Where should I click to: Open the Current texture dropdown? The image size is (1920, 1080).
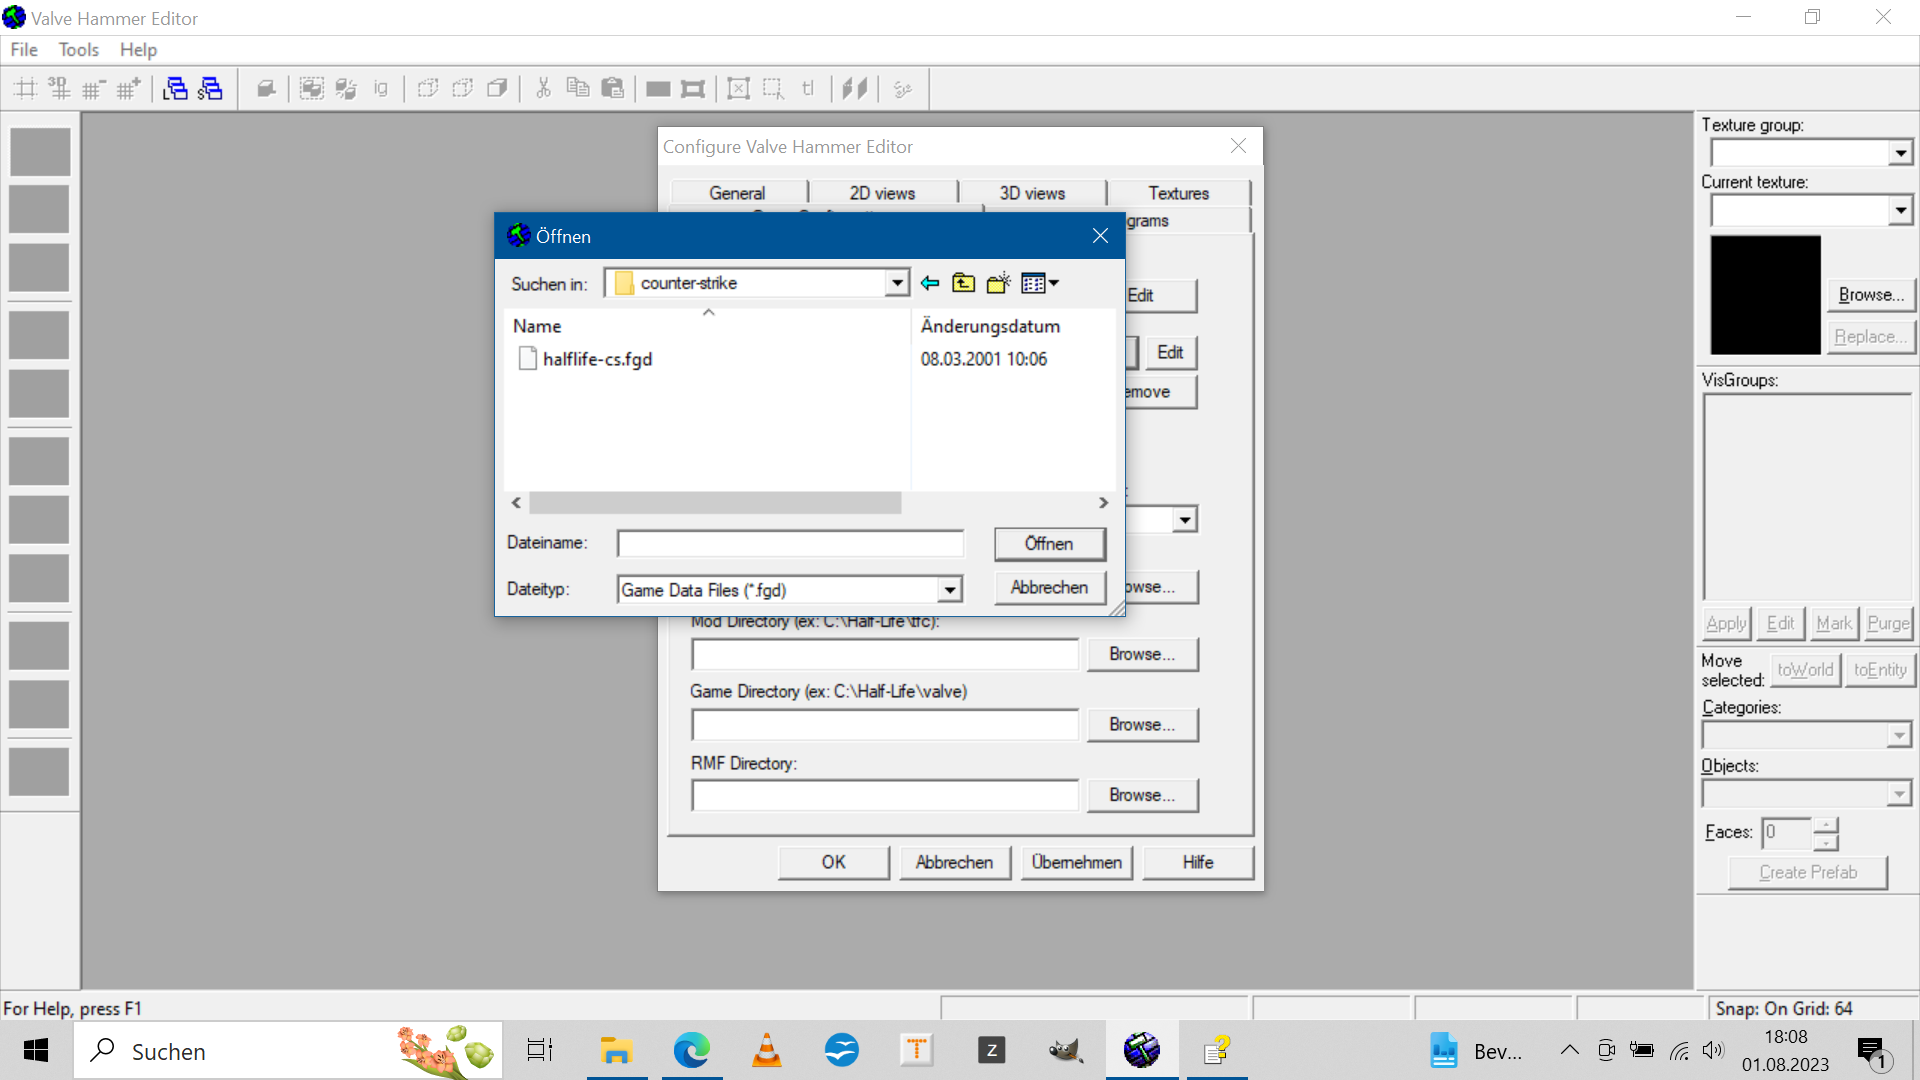(x=1900, y=210)
